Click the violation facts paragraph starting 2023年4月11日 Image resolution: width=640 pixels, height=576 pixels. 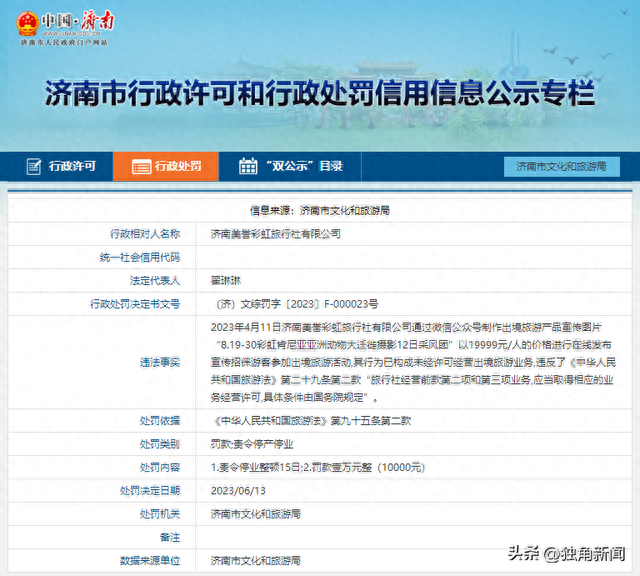click(x=413, y=362)
